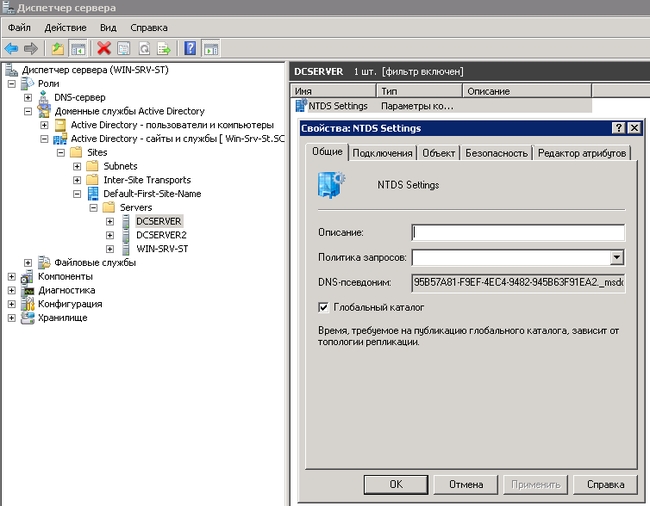
Task: Click the Properties icon in the toolbar
Action: point(124,48)
